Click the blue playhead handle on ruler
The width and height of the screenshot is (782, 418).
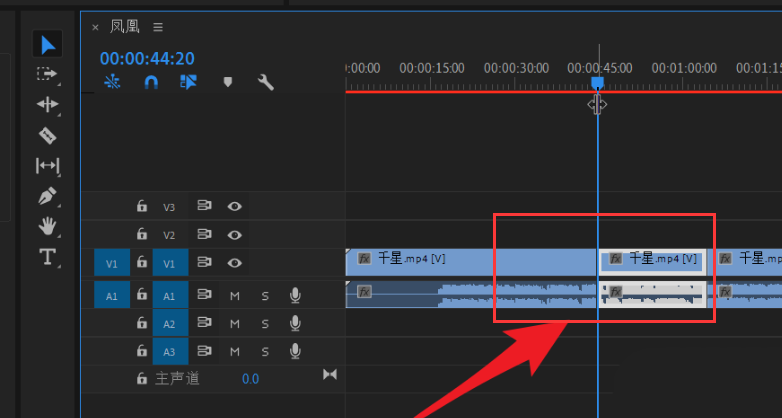[597, 83]
